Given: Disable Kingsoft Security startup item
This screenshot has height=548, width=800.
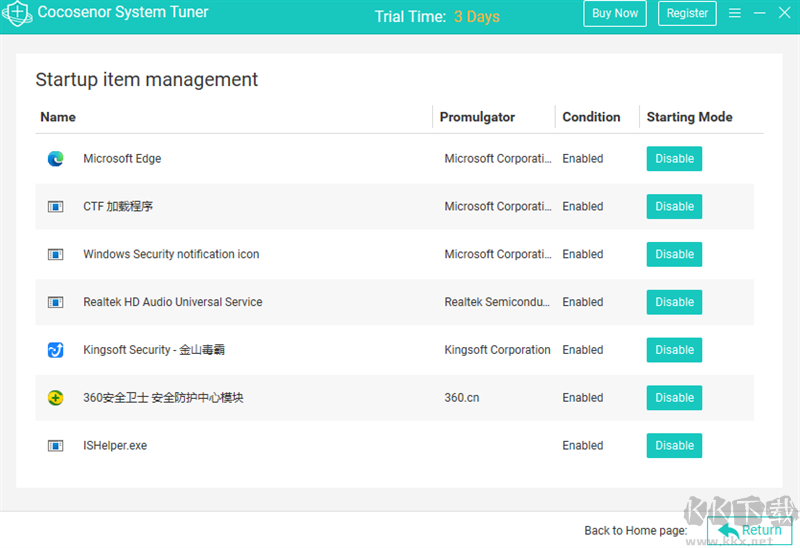Looking at the screenshot, I should pyautogui.click(x=674, y=350).
